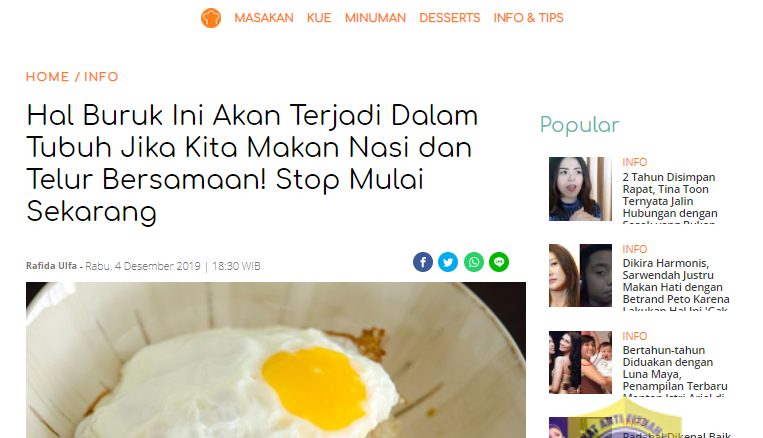Share article via Twitter icon

(448, 262)
